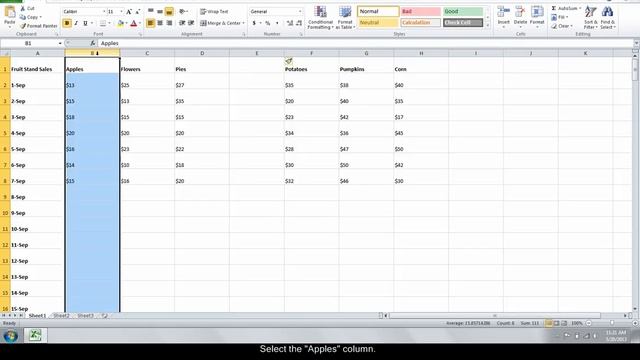This screenshot has height=360, width=640.
Task: Apply the Normal cell style
Action: (378, 11)
